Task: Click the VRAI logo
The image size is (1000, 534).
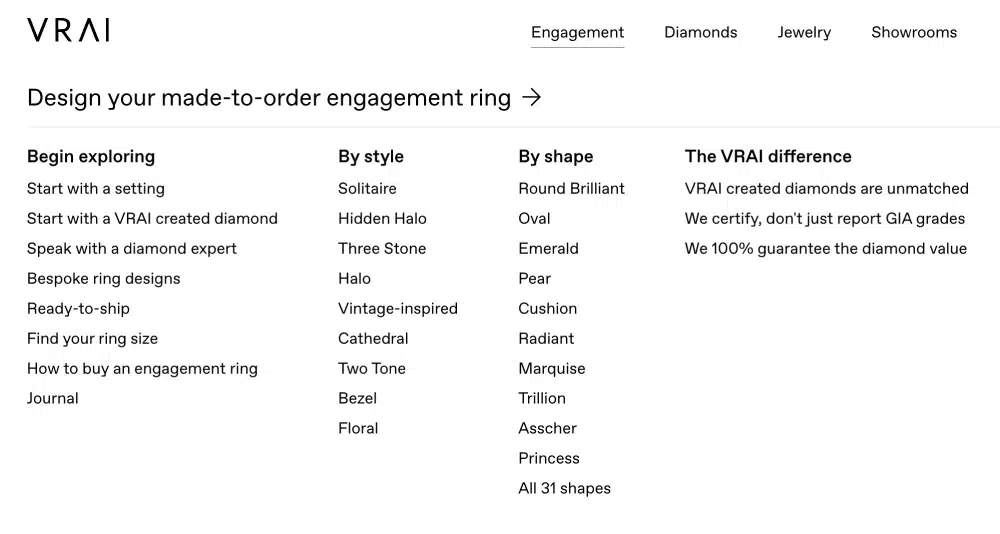Action: tap(68, 31)
